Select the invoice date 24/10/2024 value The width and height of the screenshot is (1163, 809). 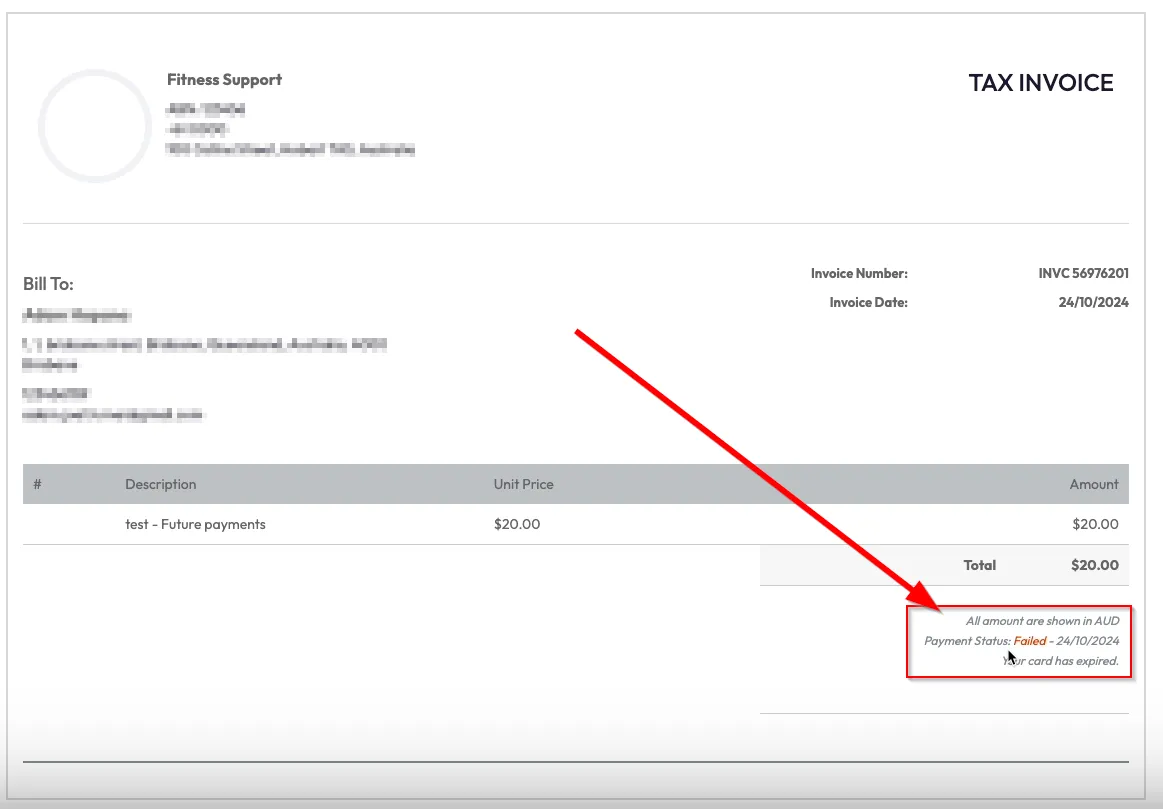(x=1094, y=302)
